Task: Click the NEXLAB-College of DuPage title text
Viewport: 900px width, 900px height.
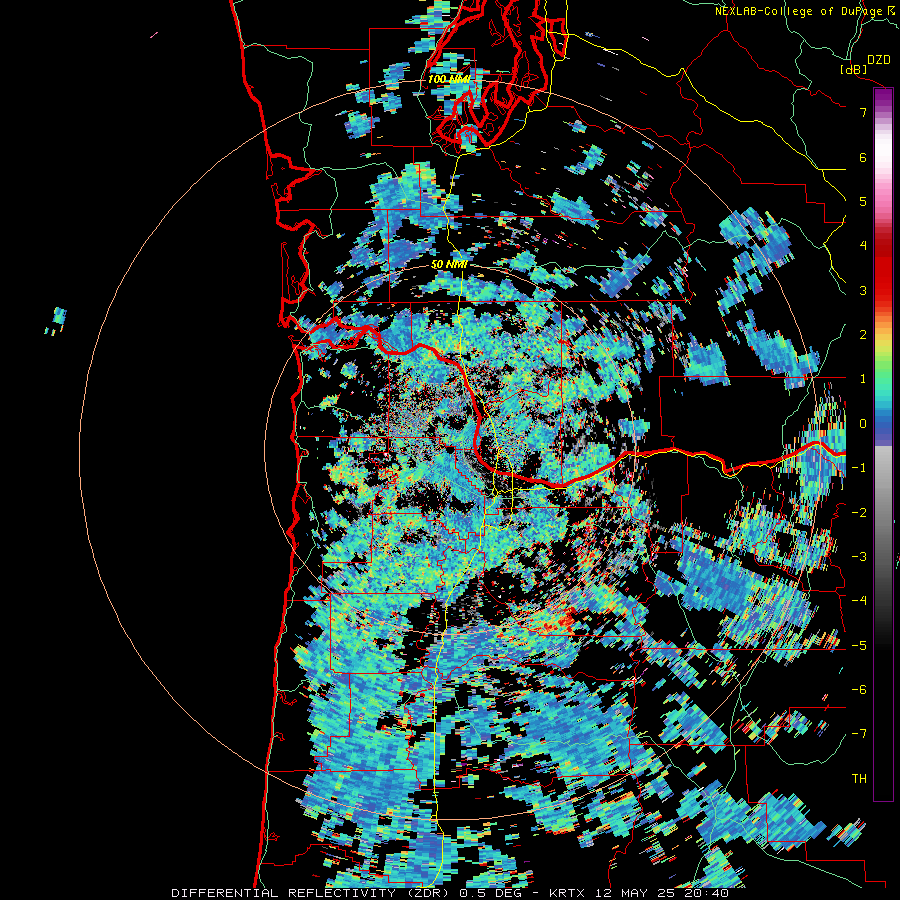Action: click(x=799, y=11)
